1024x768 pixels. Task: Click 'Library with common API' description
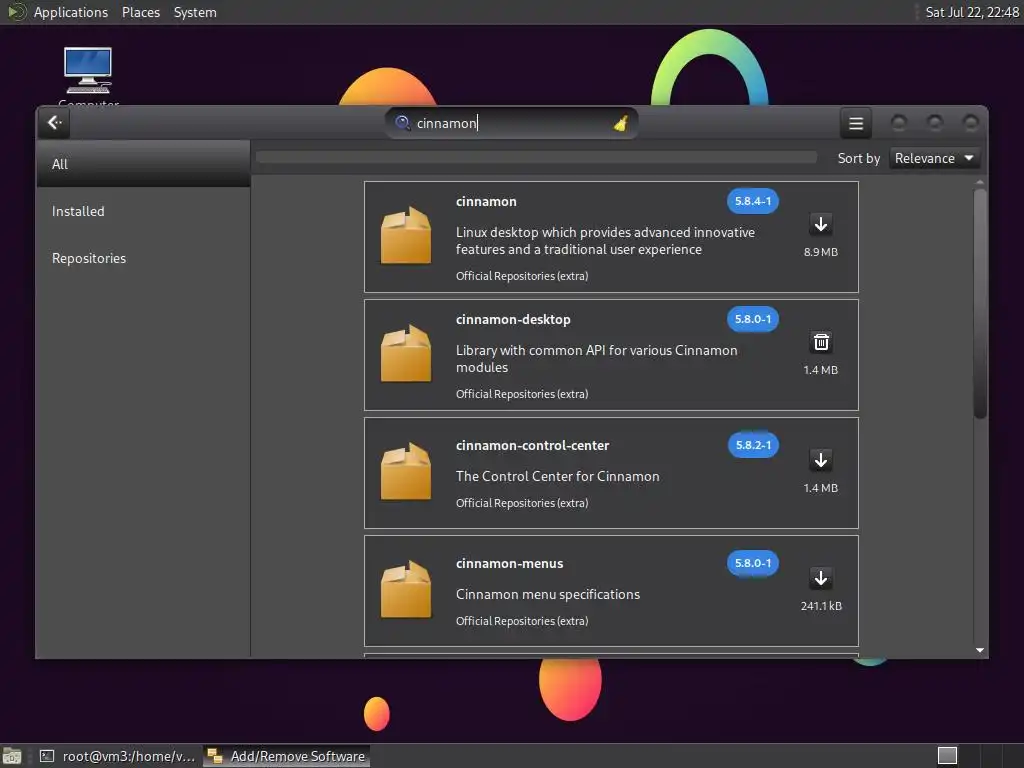[596, 359]
